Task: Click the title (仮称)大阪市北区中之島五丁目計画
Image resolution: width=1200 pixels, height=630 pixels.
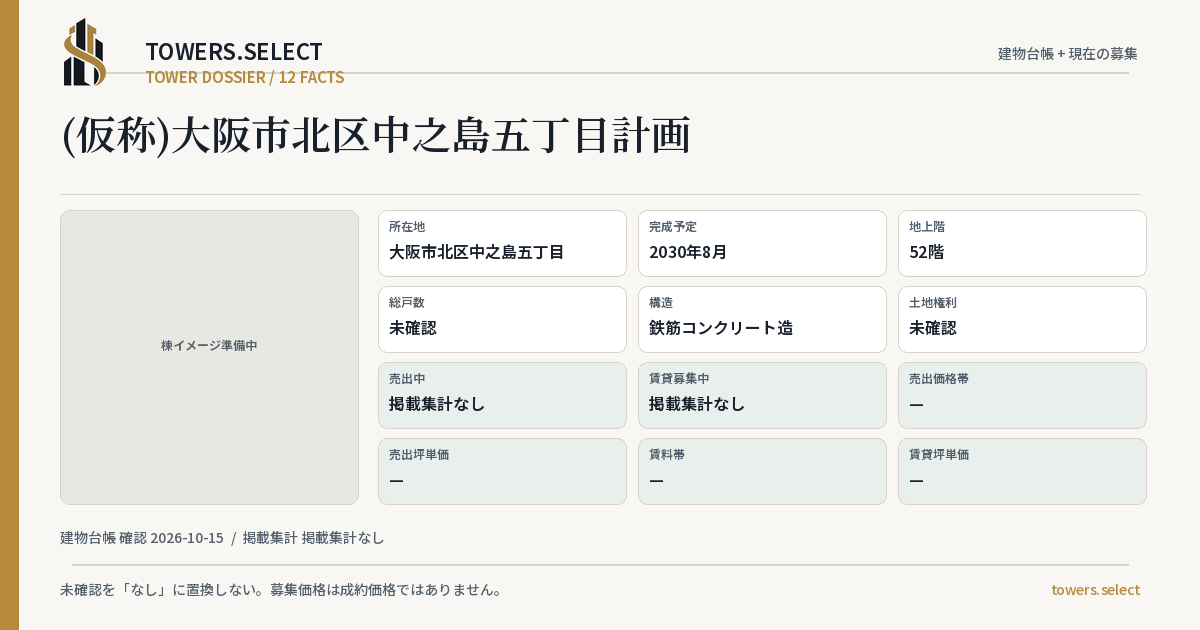Action: (376, 136)
